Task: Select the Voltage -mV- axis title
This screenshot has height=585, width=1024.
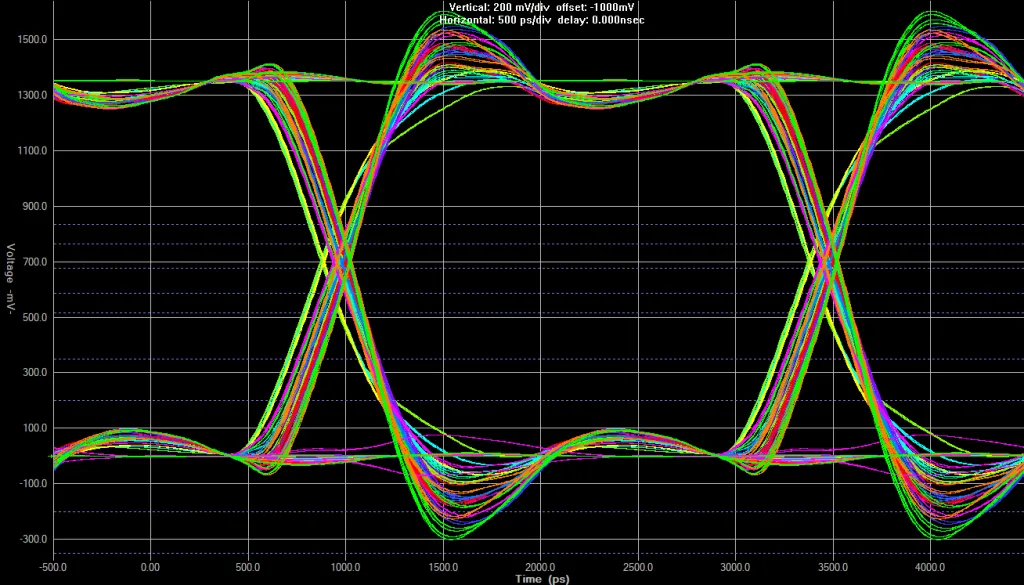Action: [x=10, y=279]
